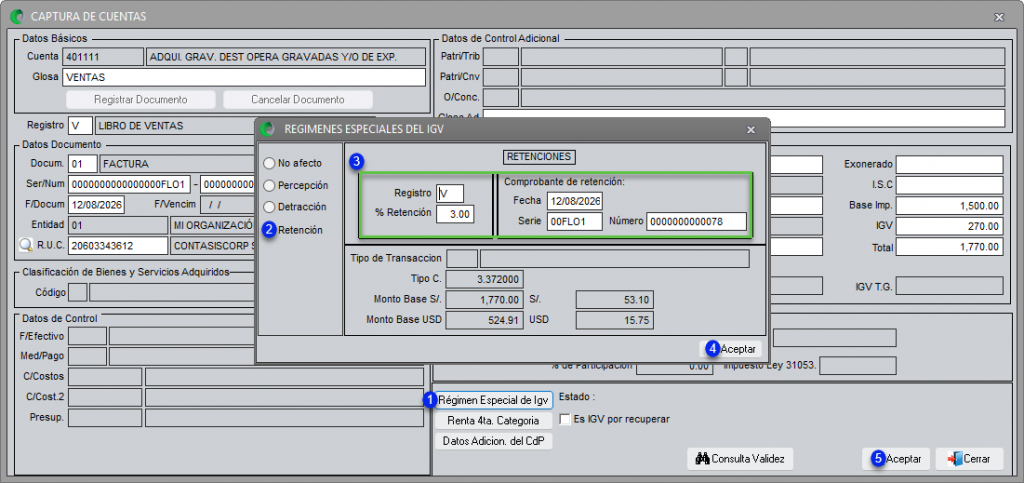The width and height of the screenshot is (1024, 483).
Task: Click the Base Imp. field 1,500.00
Action: (x=950, y=206)
